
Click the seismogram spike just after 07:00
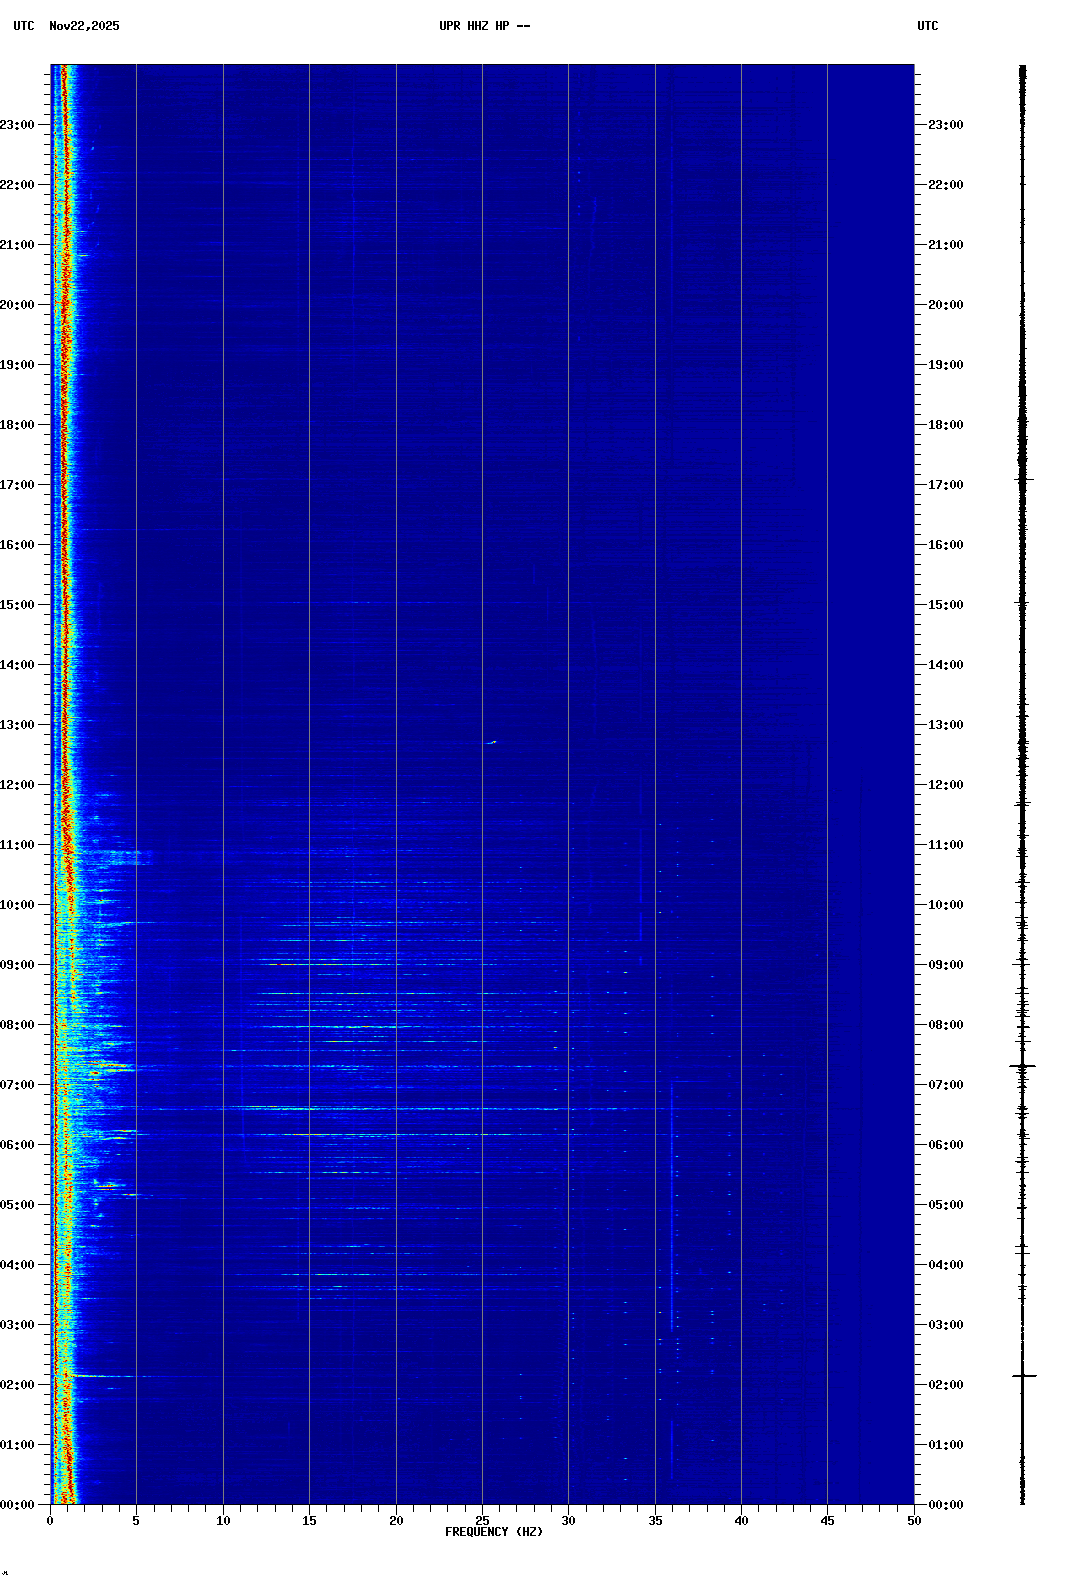click(1022, 1066)
